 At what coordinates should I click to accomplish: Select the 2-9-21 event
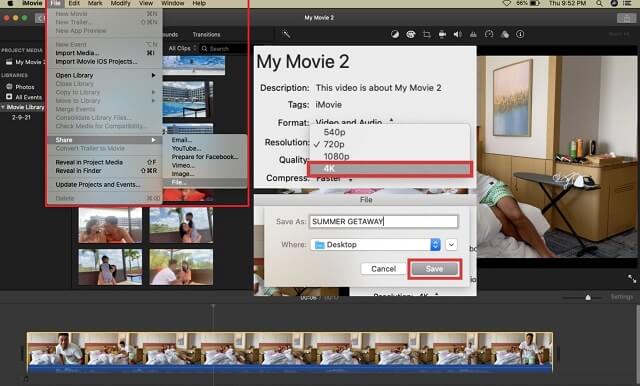(x=21, y=118)
